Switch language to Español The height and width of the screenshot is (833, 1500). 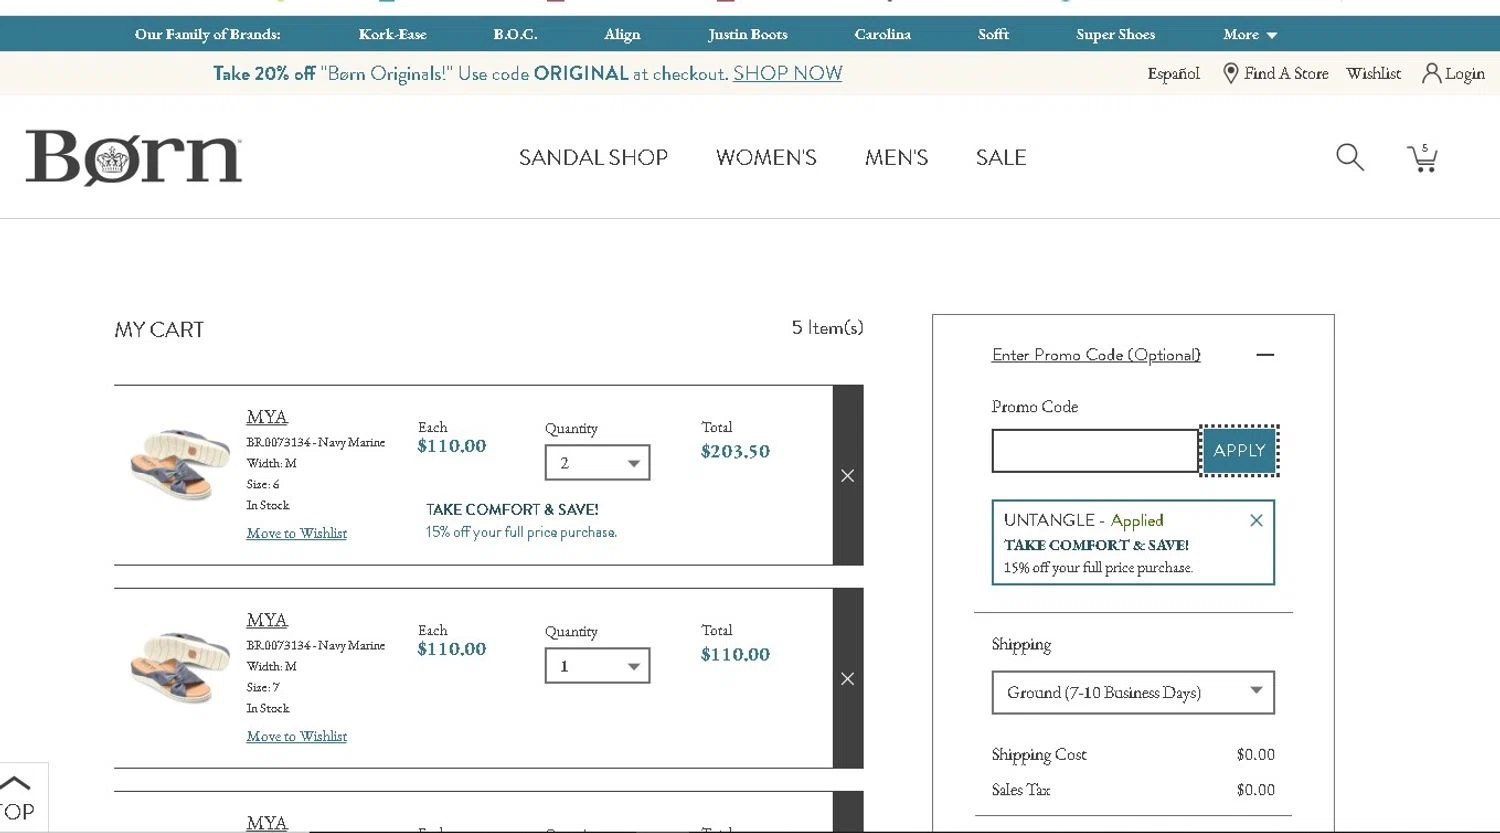[x=1173, y=73]
